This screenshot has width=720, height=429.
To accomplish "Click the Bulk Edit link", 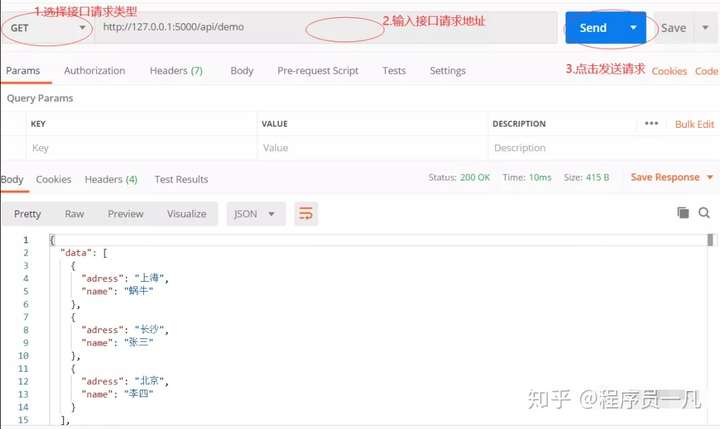I will (694, 124).
